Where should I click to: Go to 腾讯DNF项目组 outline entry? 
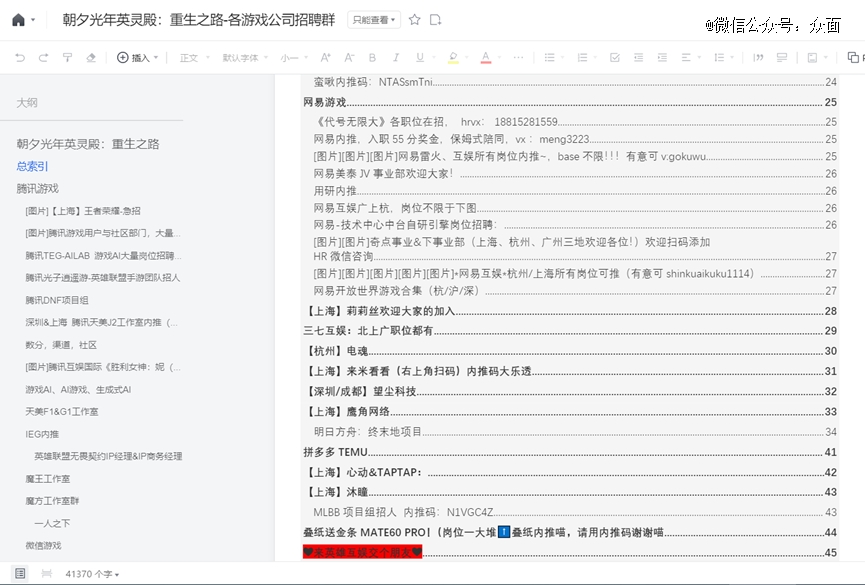click(x=57, y=300)
